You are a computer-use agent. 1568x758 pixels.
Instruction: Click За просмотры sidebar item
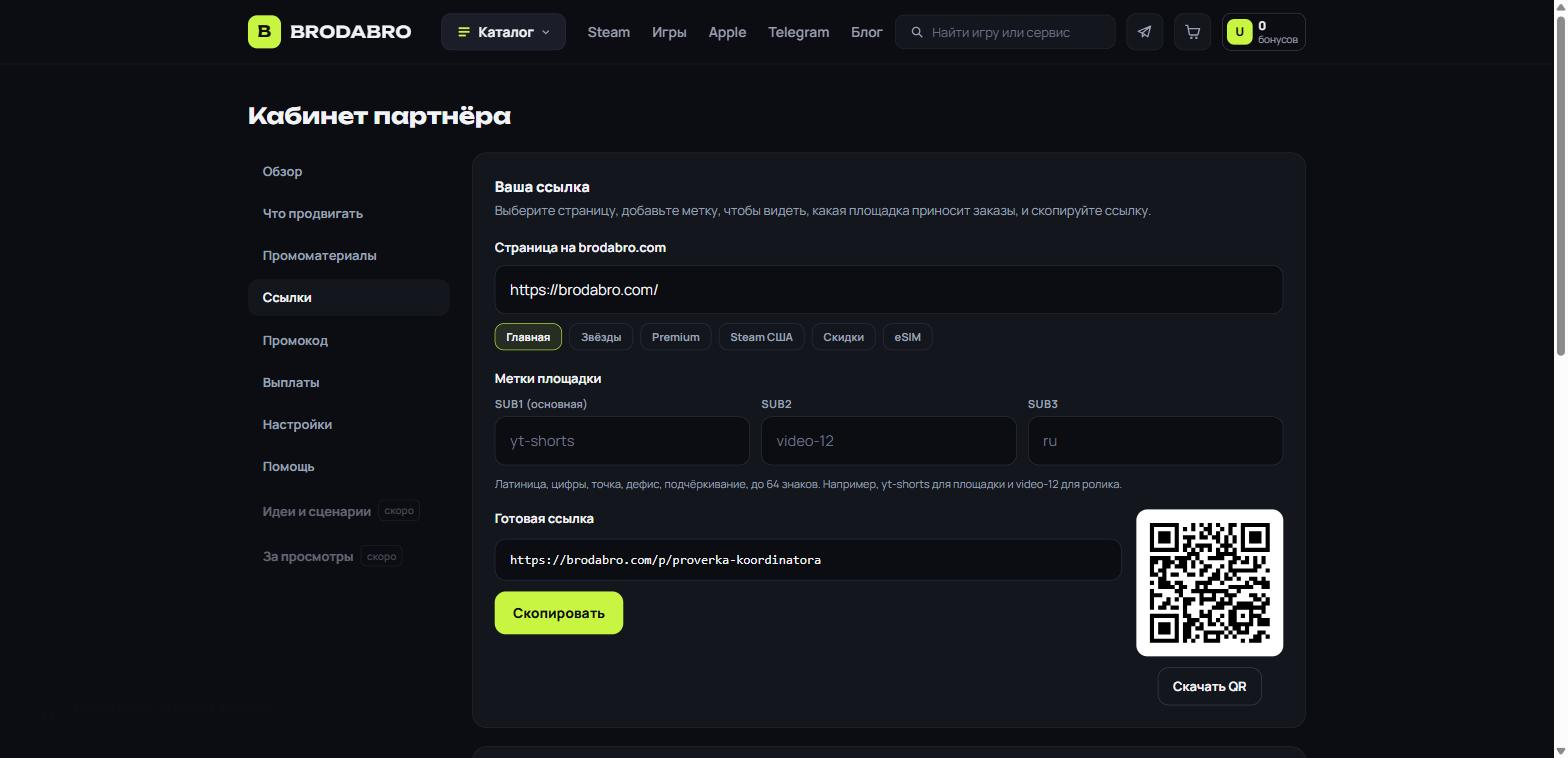[349, 556]
